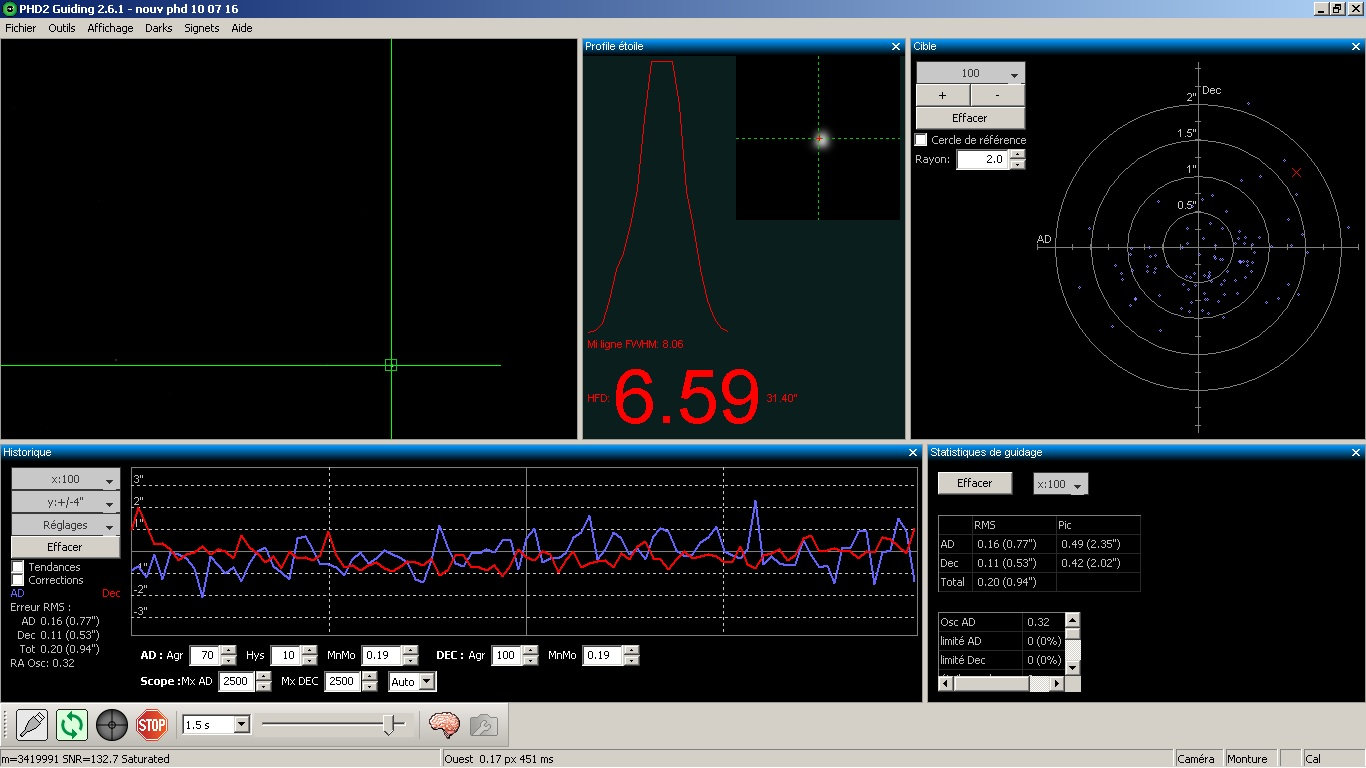Open the Outils menu
The height and width of the screenshot is (768, 1366).
pos(62,28)
